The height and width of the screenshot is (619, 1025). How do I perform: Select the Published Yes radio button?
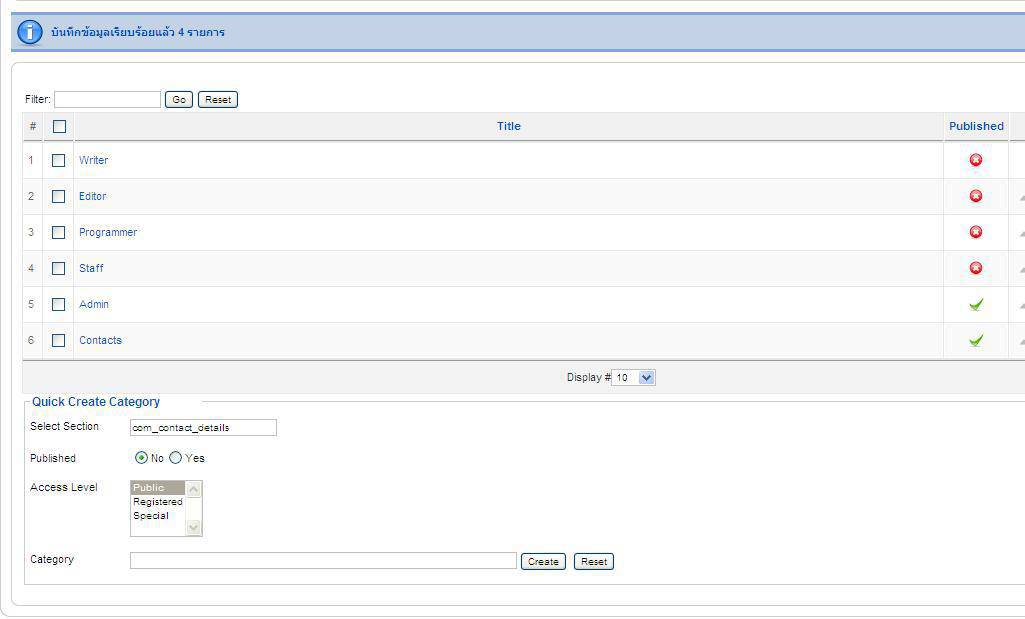tap(175, 458)
